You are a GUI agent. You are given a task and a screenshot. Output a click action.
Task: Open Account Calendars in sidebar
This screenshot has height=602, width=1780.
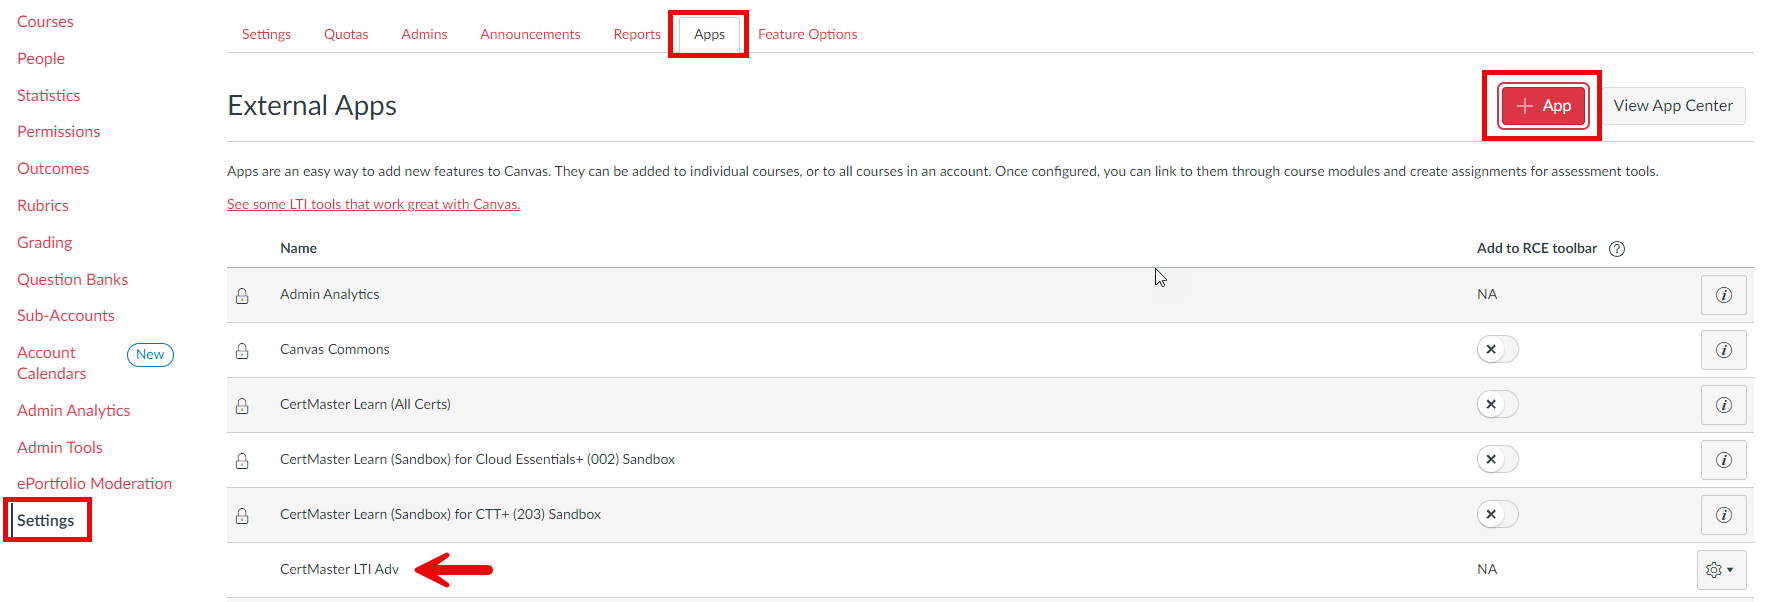click(x=52, y=363)
